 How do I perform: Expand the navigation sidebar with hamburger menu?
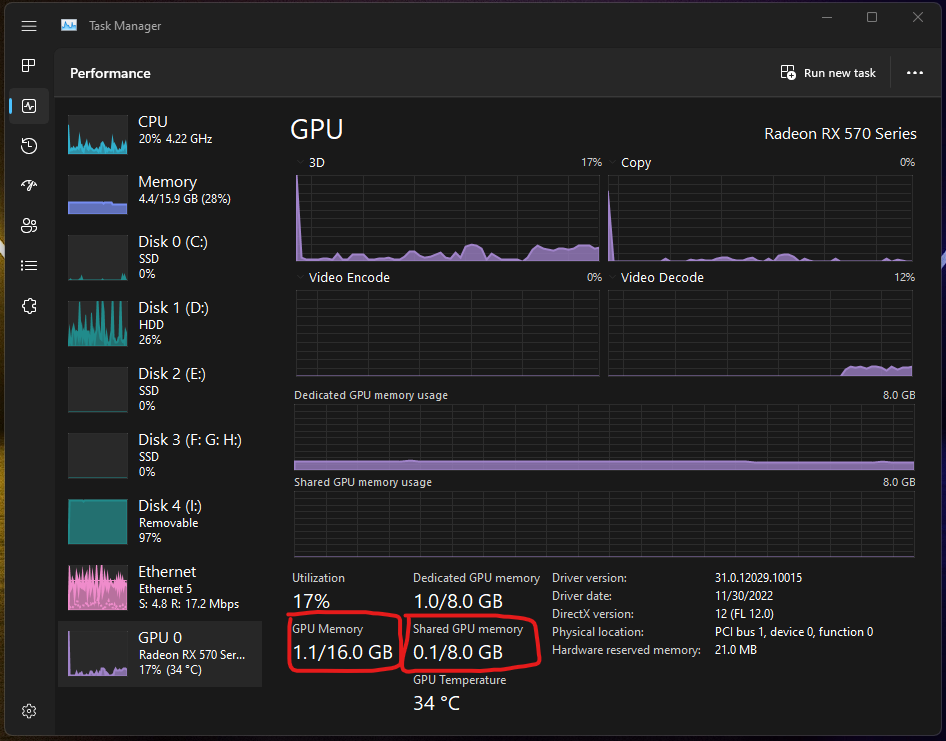coord(28,26)
